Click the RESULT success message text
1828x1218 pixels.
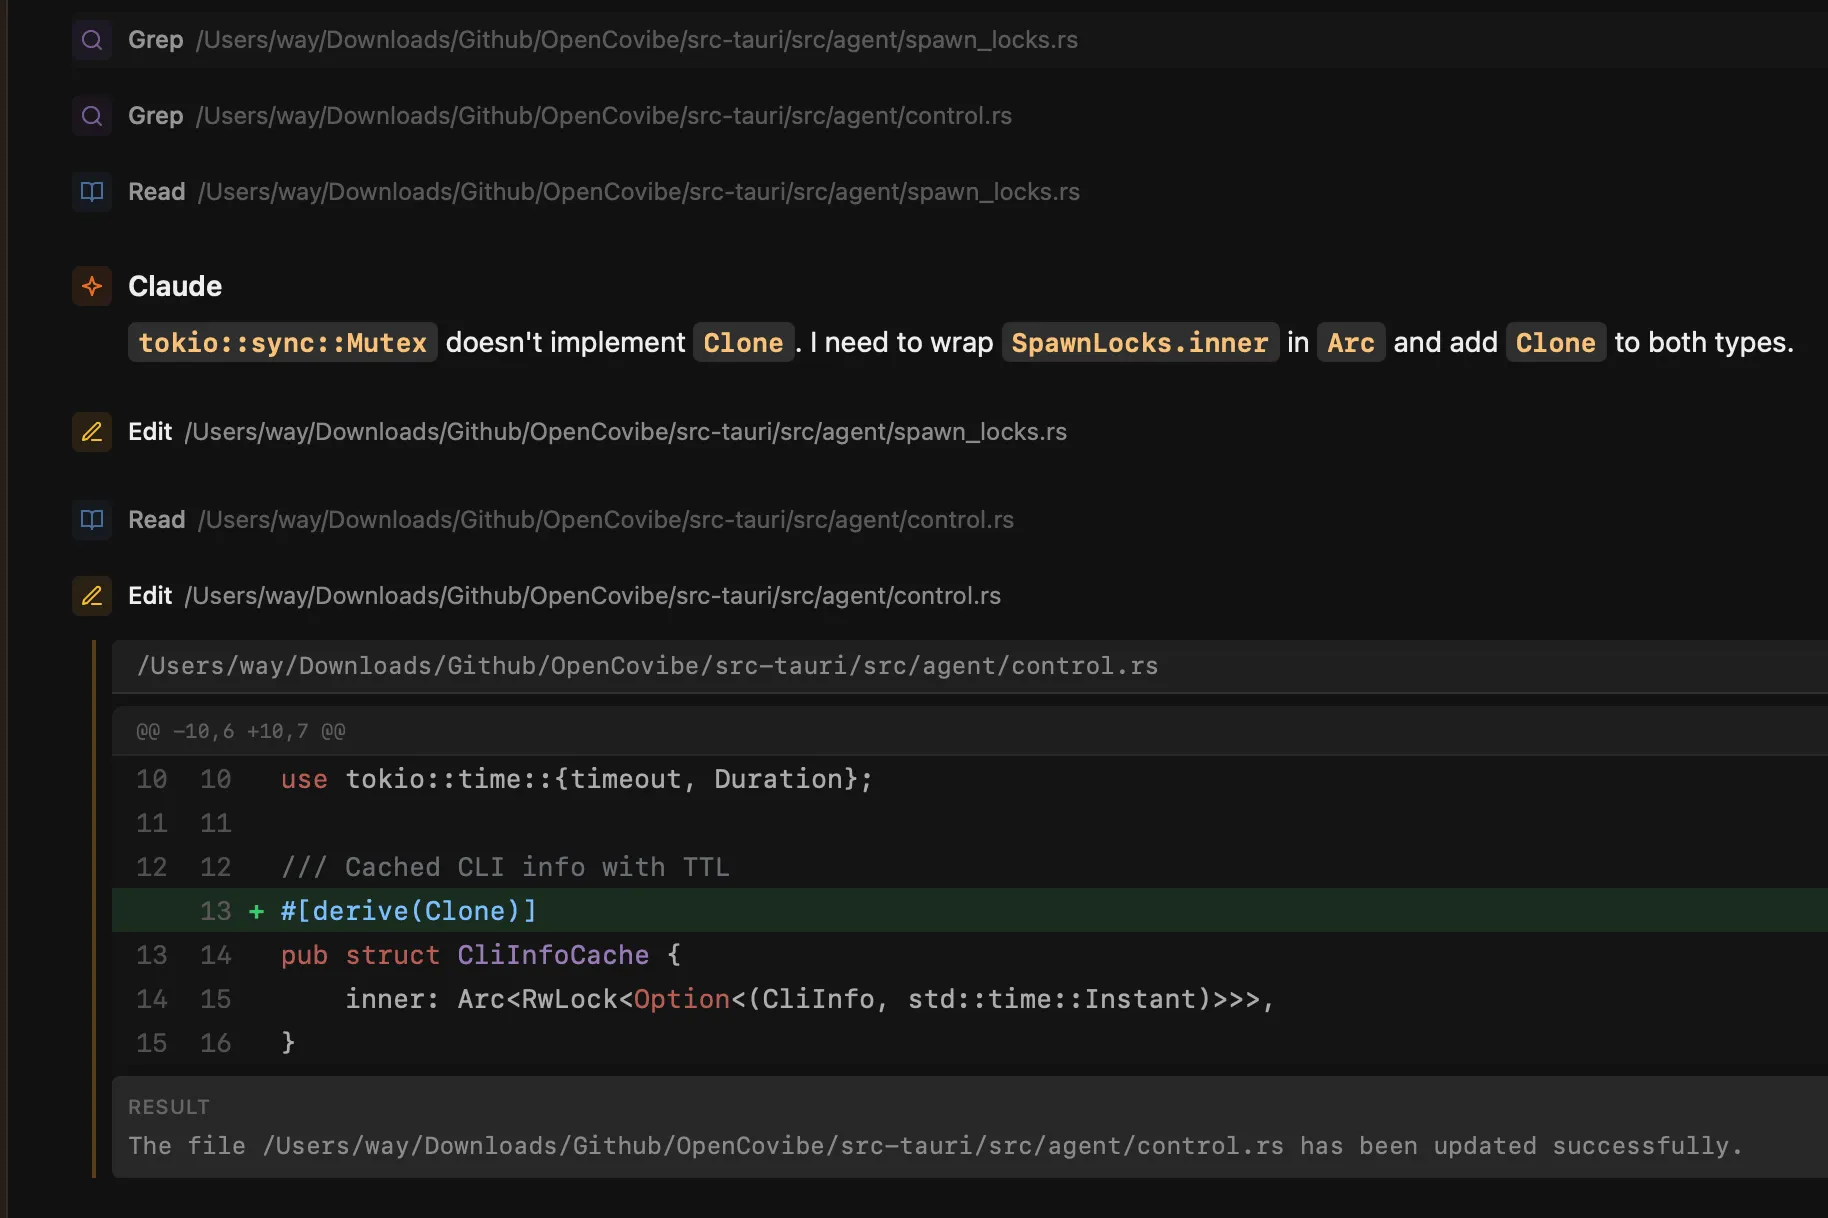coord(935,1146)
